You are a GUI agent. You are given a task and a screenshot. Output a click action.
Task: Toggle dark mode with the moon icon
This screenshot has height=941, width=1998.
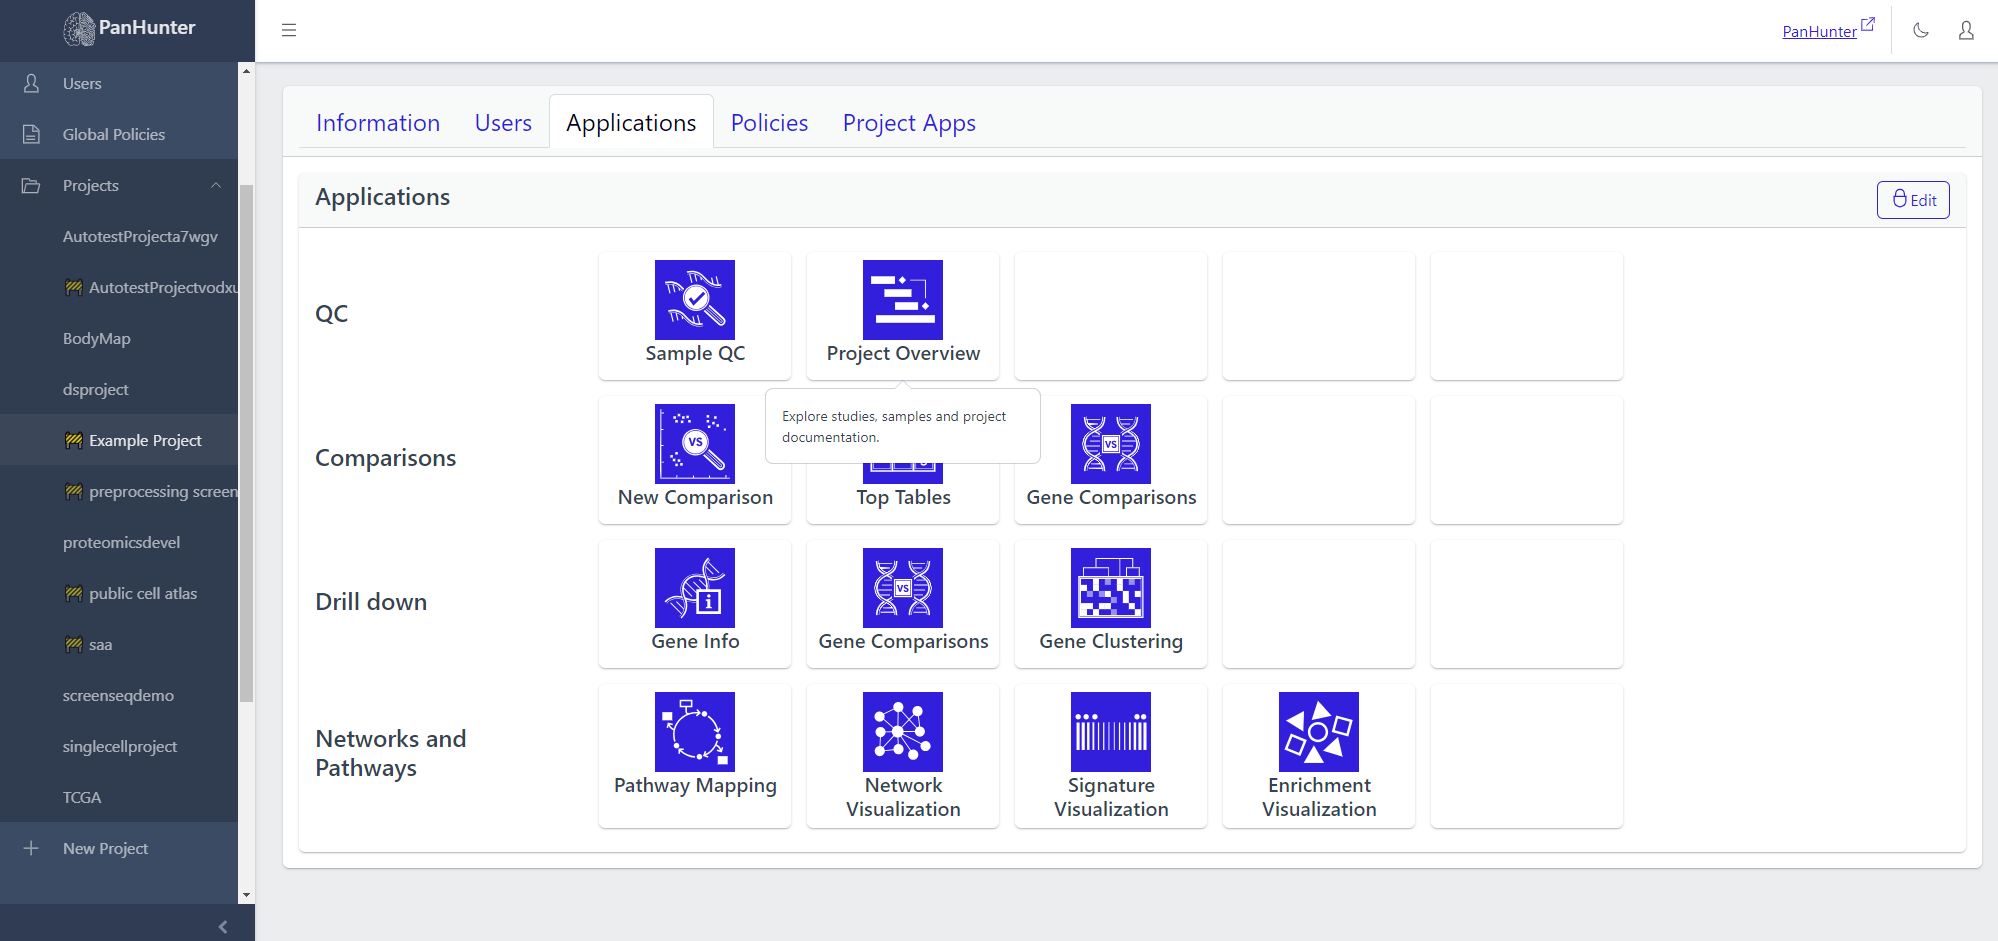coord(1920,30)
